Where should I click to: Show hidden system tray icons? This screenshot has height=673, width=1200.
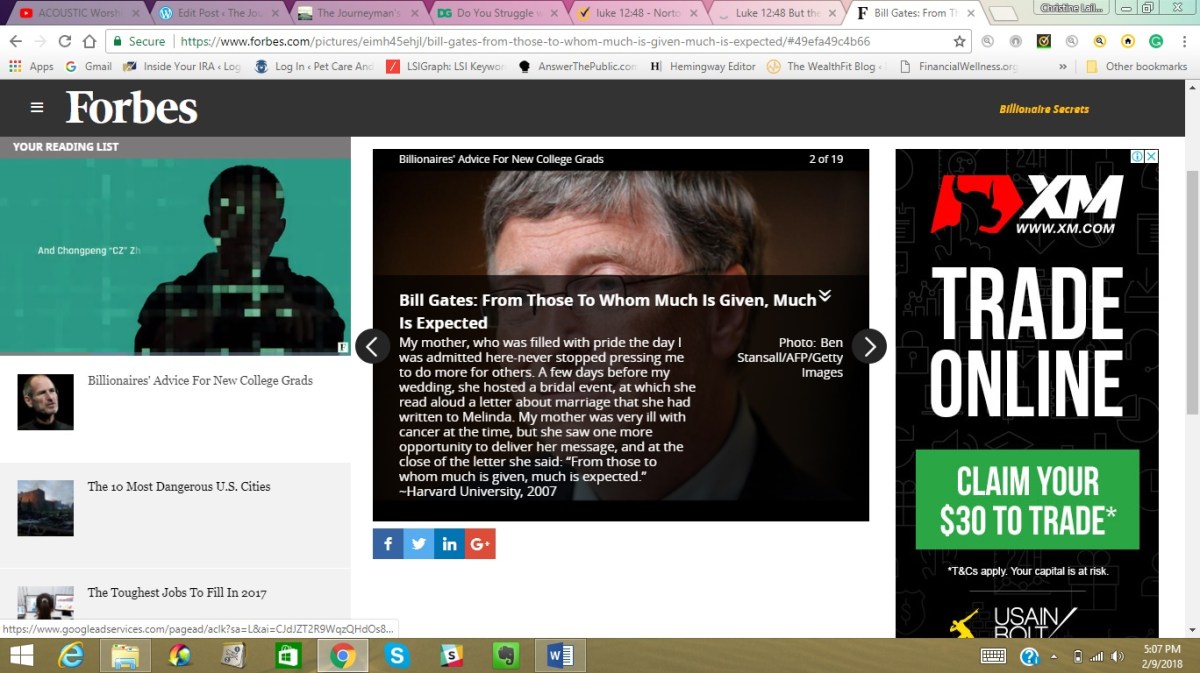1053,657
